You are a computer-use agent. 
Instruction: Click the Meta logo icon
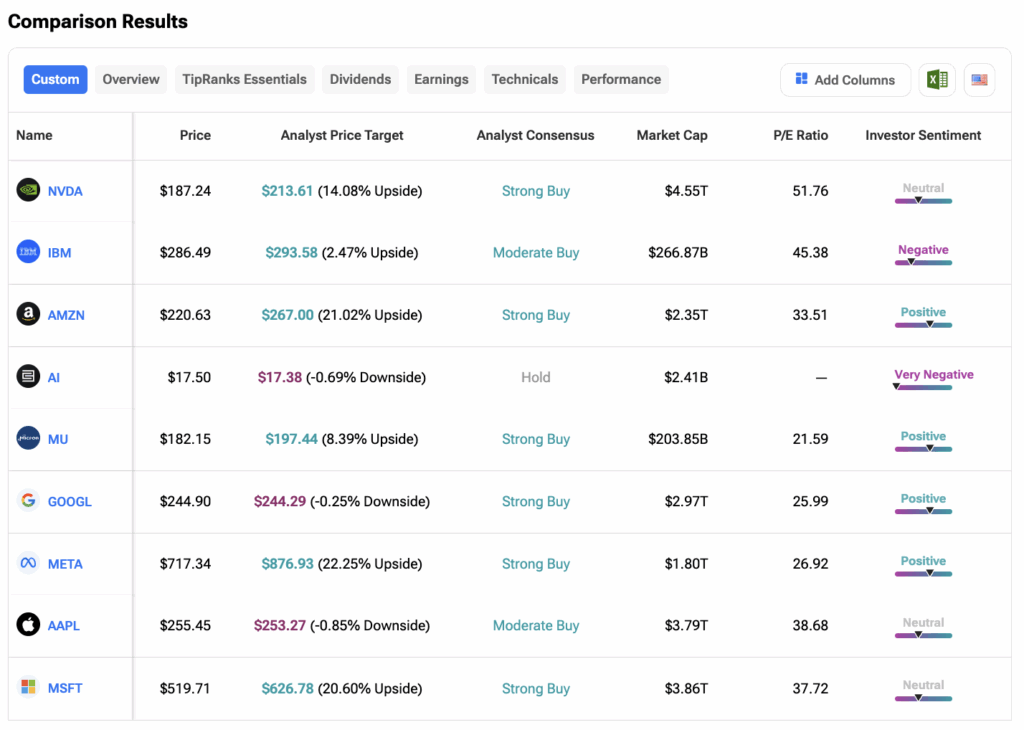(28, 563)
